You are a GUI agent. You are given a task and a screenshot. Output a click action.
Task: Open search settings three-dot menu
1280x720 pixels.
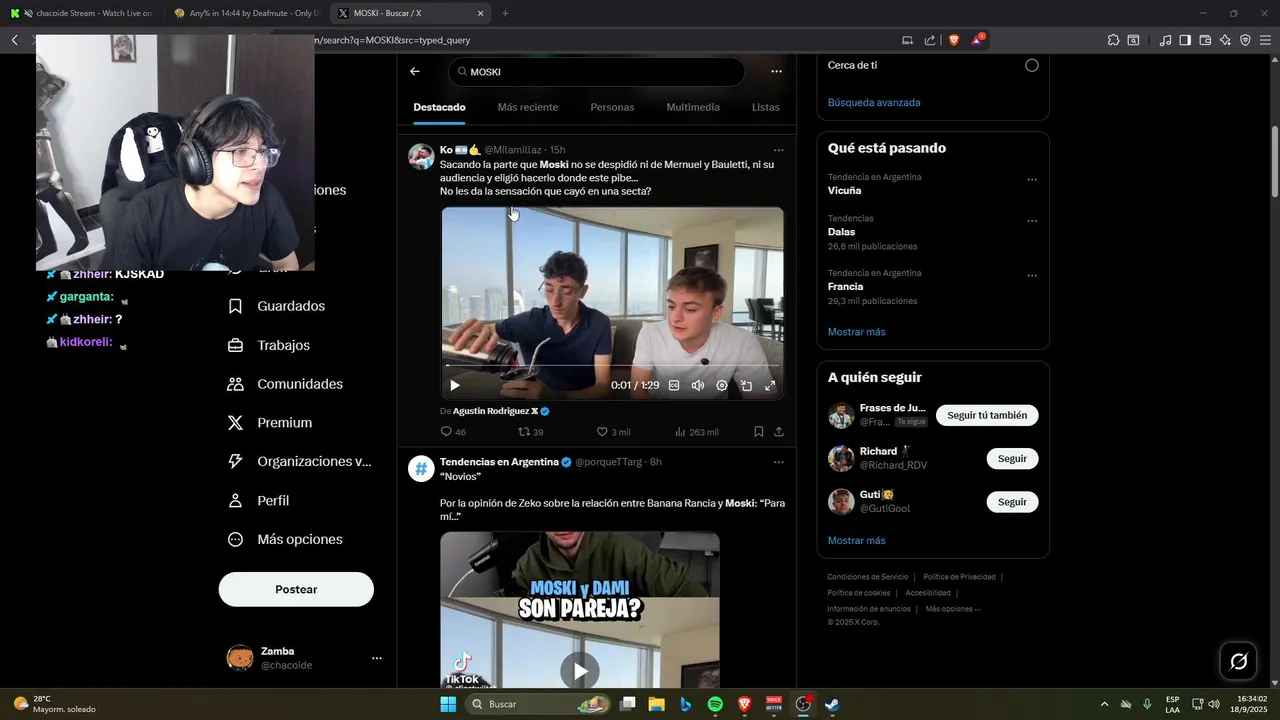click(x=776, y=72)
